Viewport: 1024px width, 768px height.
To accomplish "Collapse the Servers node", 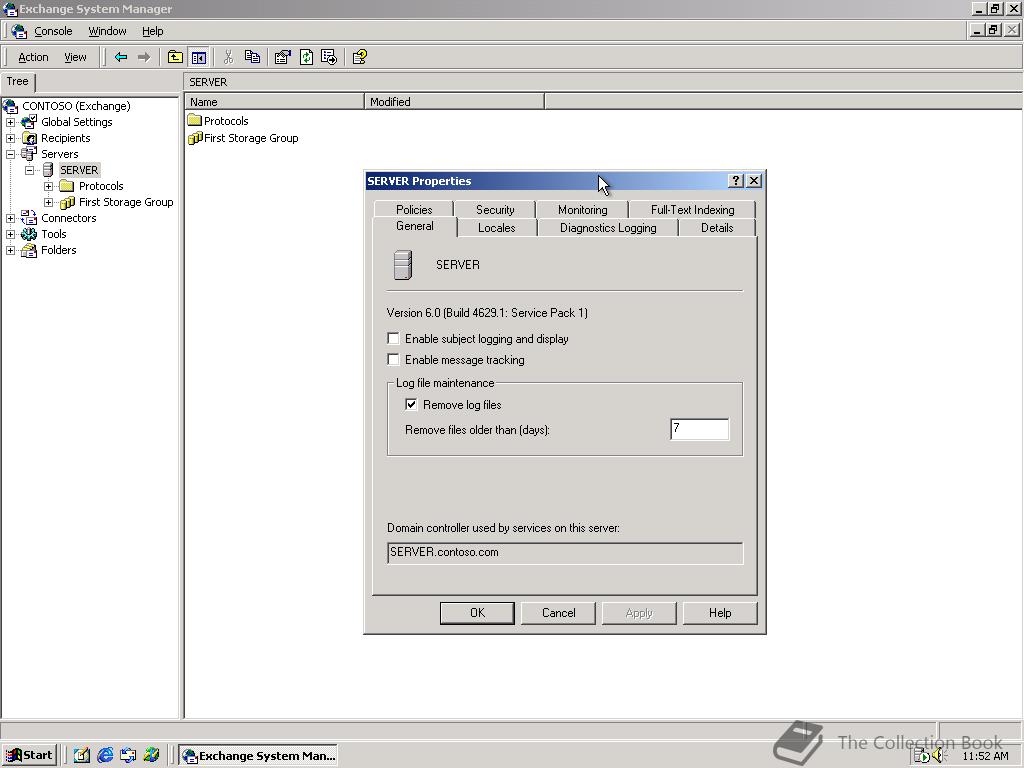I will [10, 154].
